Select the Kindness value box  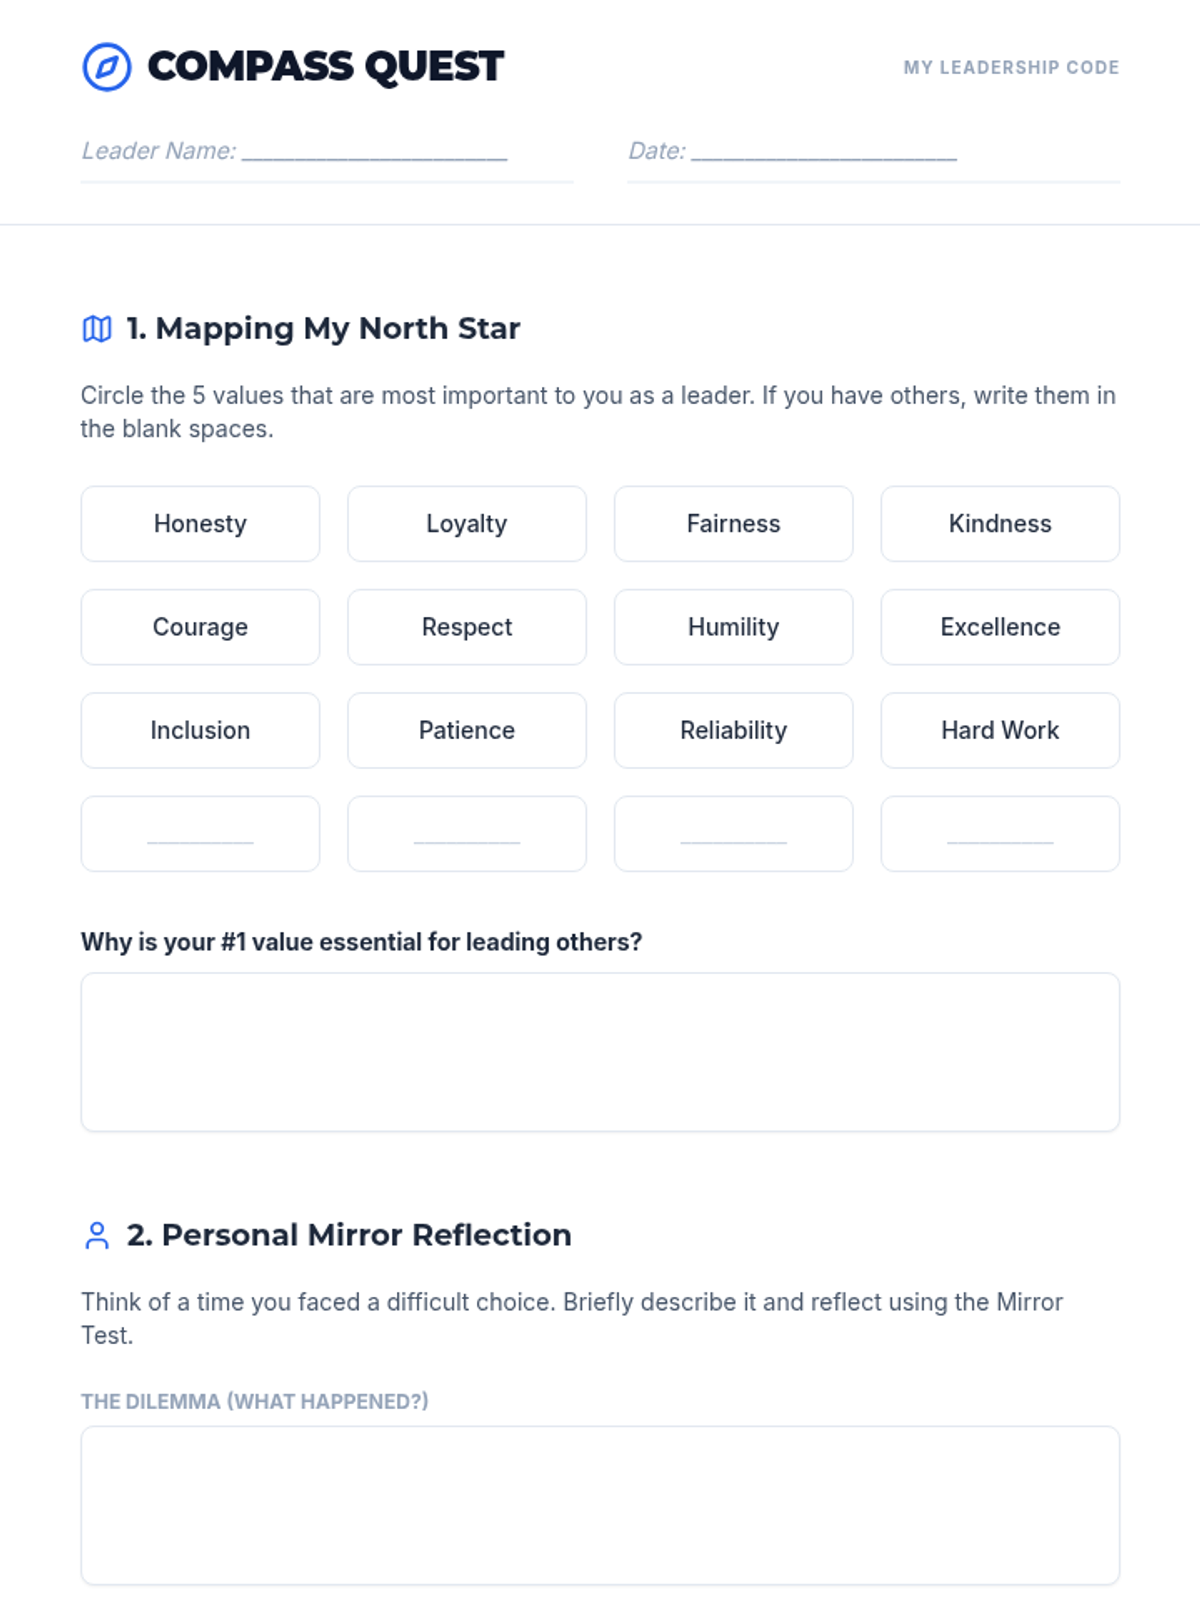1000,524
